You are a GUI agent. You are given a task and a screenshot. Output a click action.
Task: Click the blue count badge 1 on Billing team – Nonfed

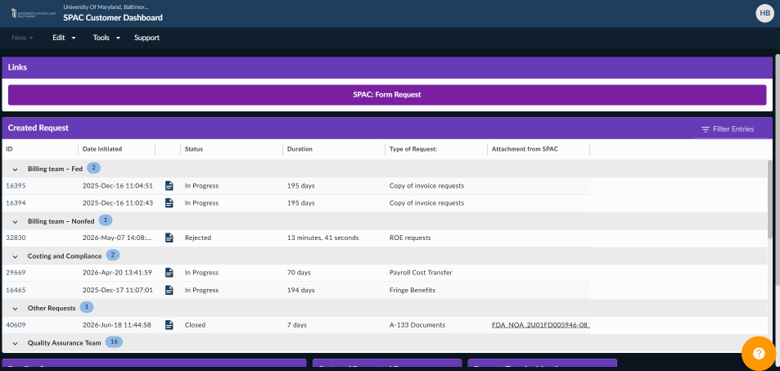click(x=105, y=220)
